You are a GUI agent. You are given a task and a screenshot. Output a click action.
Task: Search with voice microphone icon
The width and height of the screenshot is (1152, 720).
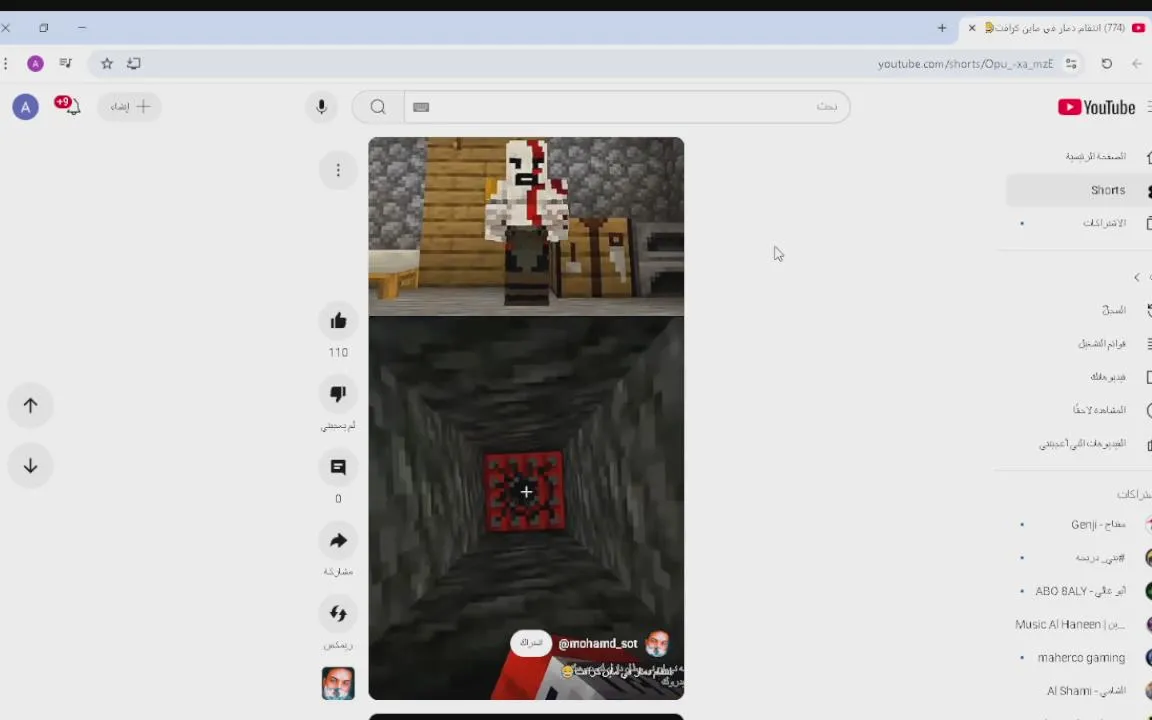pos(321,107)
